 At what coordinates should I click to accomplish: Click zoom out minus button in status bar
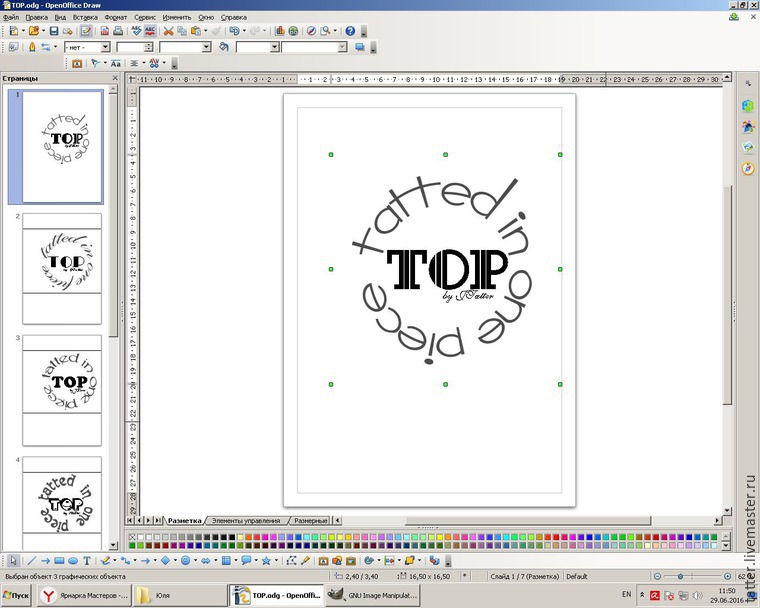pyautogui.click(x=657, y=576)
